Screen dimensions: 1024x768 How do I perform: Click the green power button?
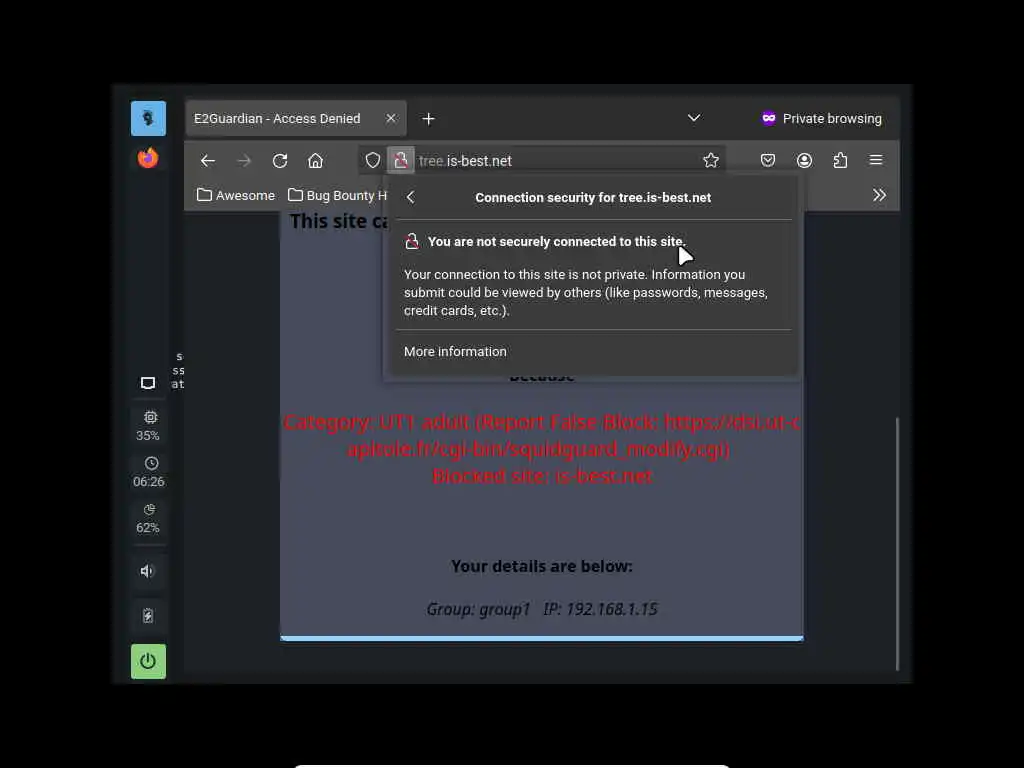pyautogui.click(x=148, y=662)
